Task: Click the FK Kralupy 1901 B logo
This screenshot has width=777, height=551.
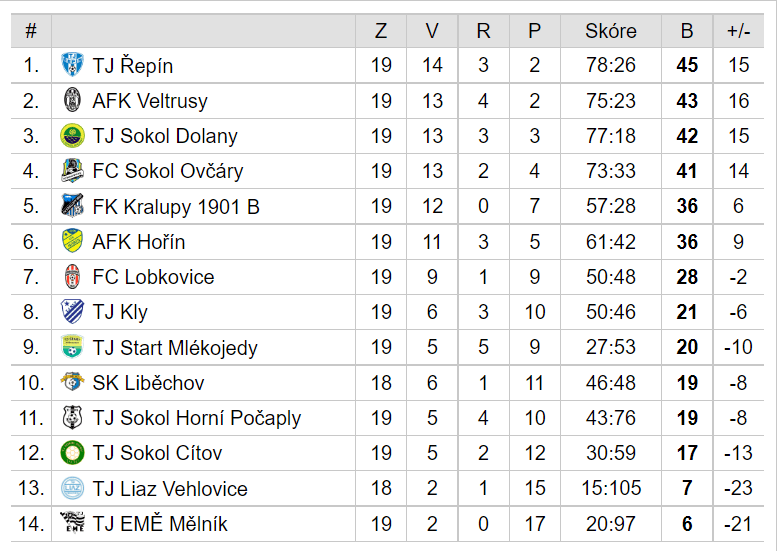Action: 72,206
